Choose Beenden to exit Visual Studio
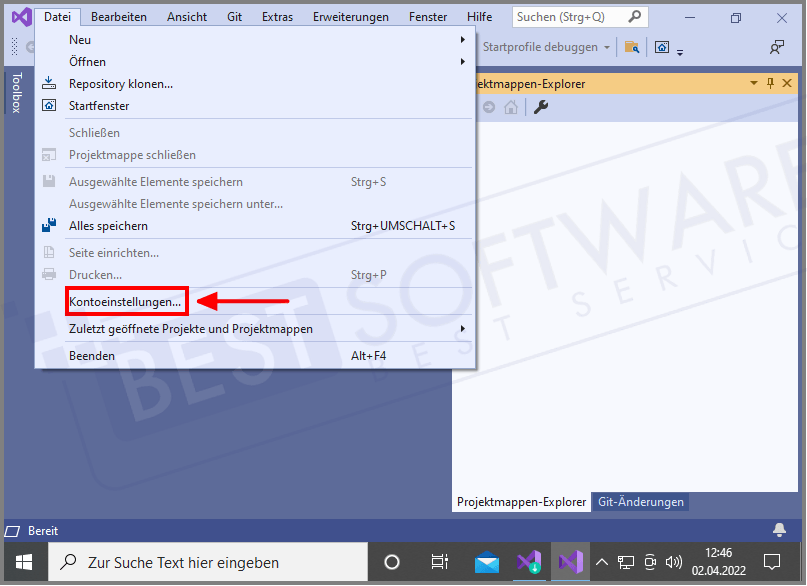Screen dimensions: 807x586 (x=92, y=355)
